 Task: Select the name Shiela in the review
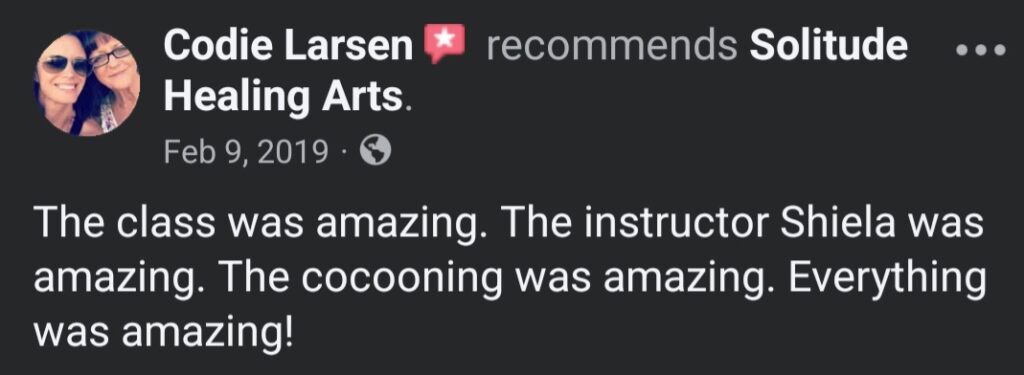coord(839,223)
